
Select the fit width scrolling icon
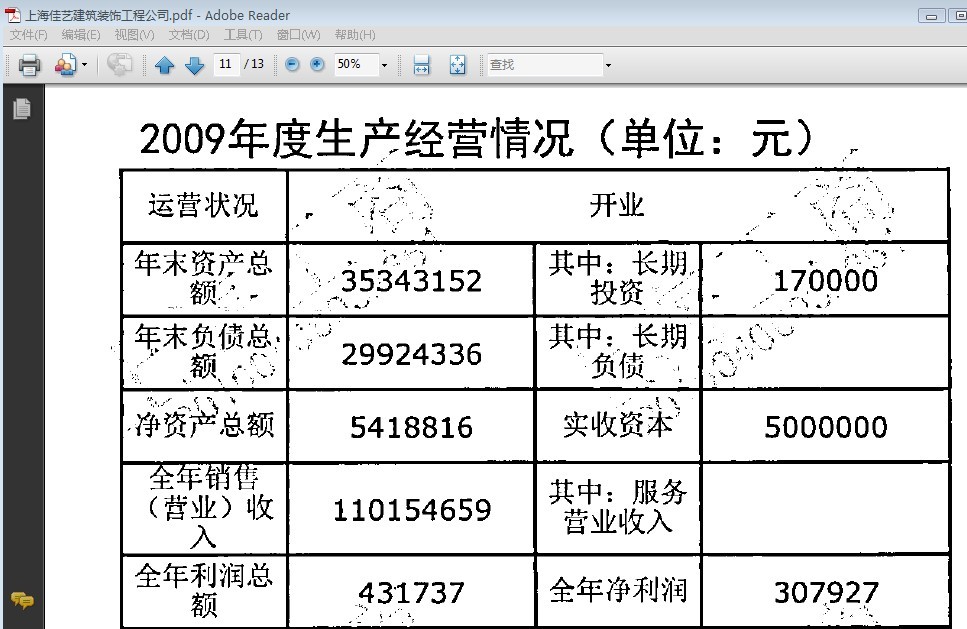click(422, 65)
